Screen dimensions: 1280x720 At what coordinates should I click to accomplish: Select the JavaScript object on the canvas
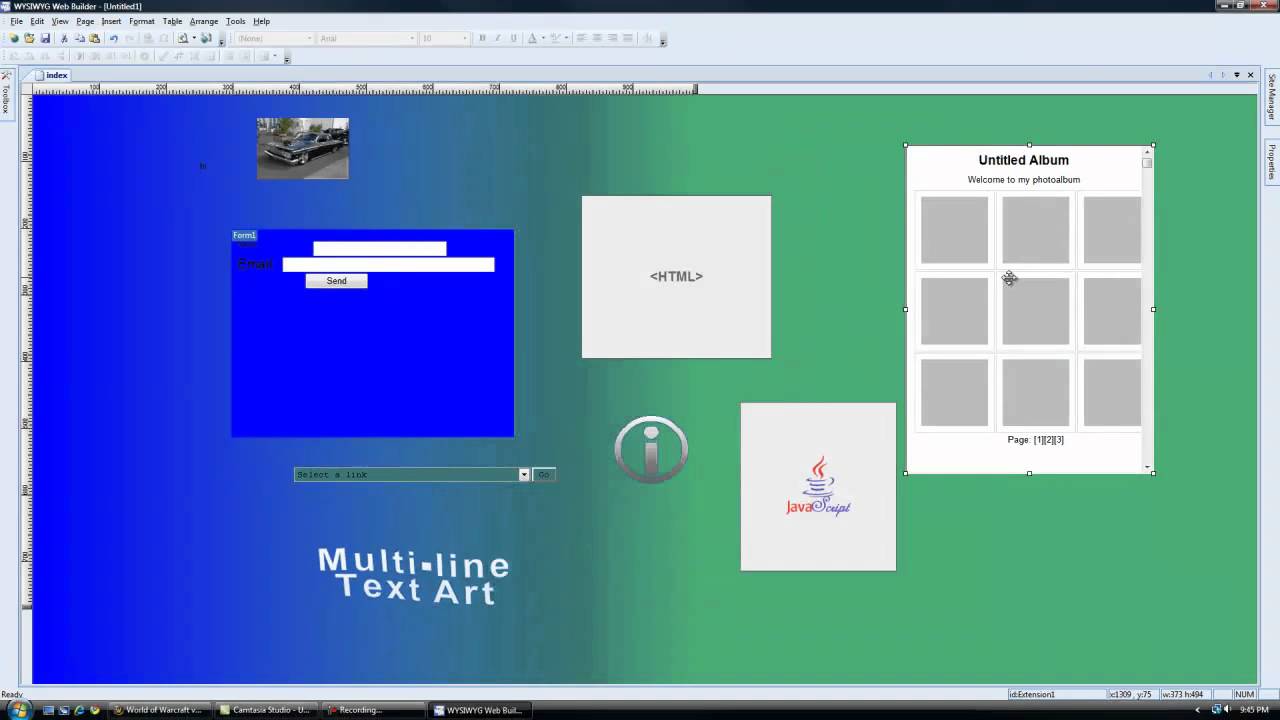[818, 487]
